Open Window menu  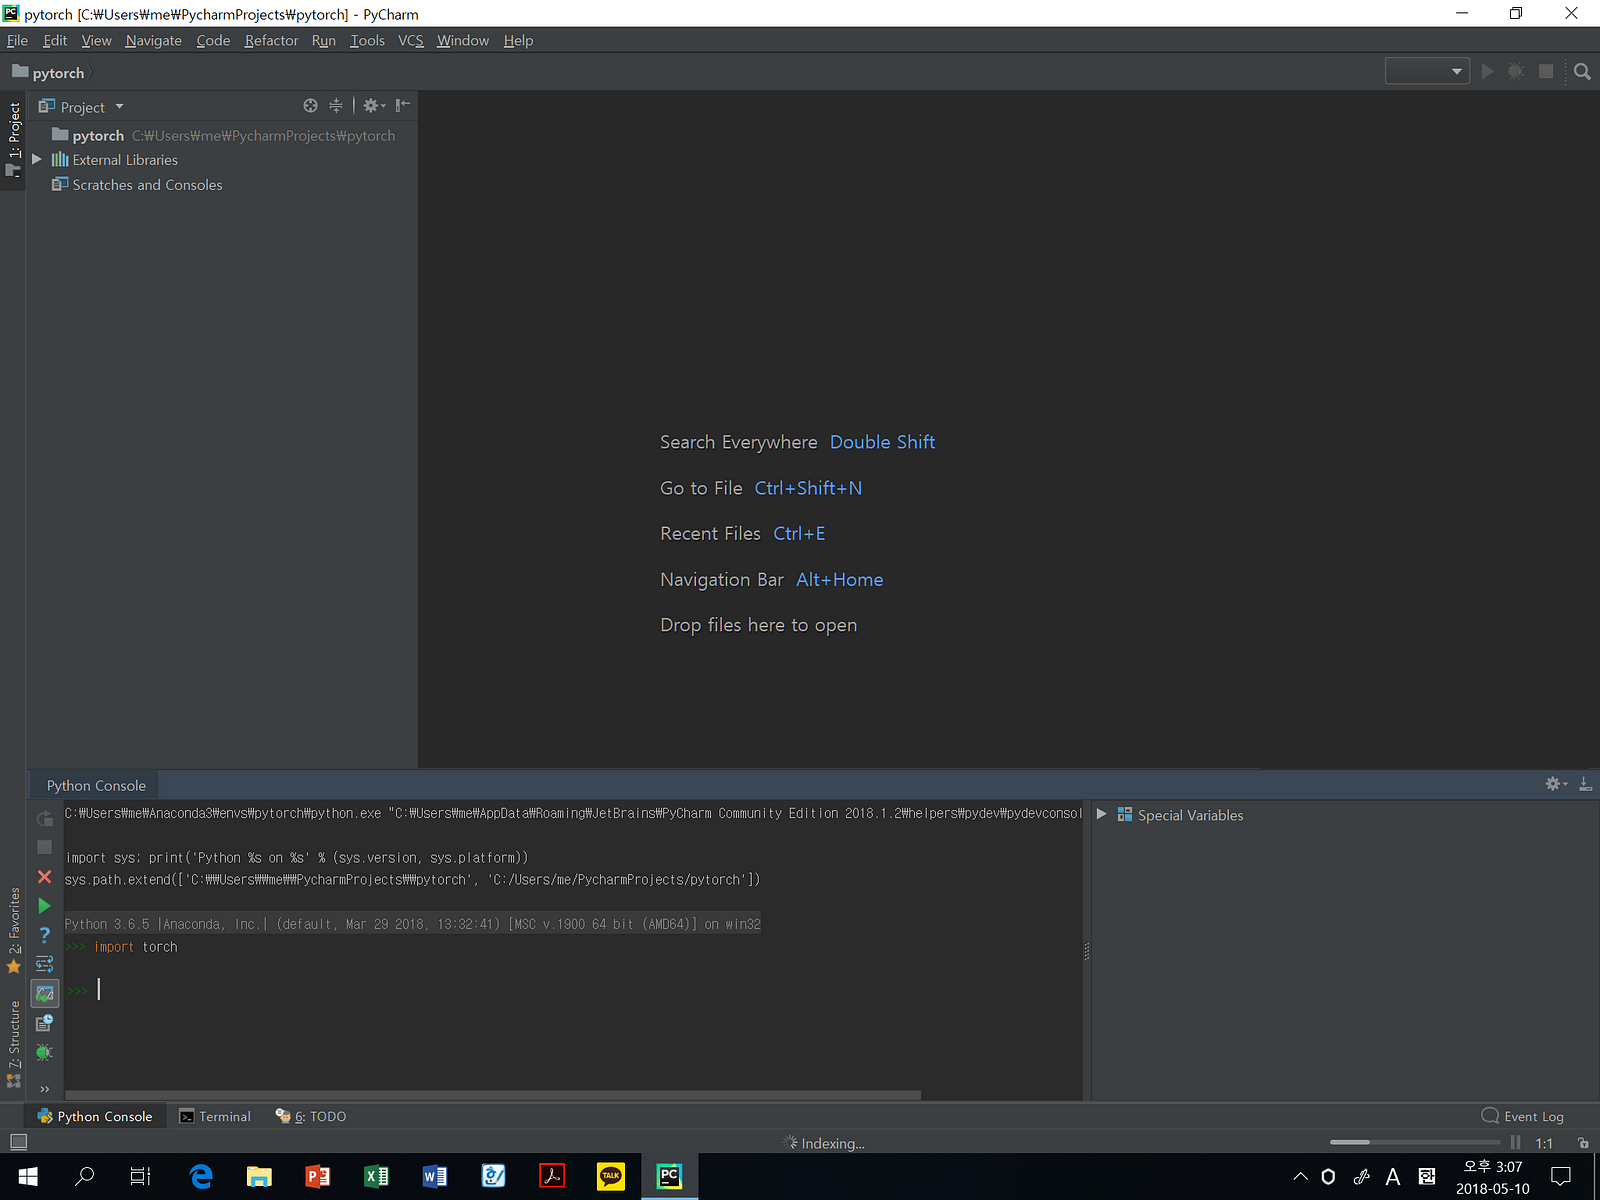pos(462,40)
